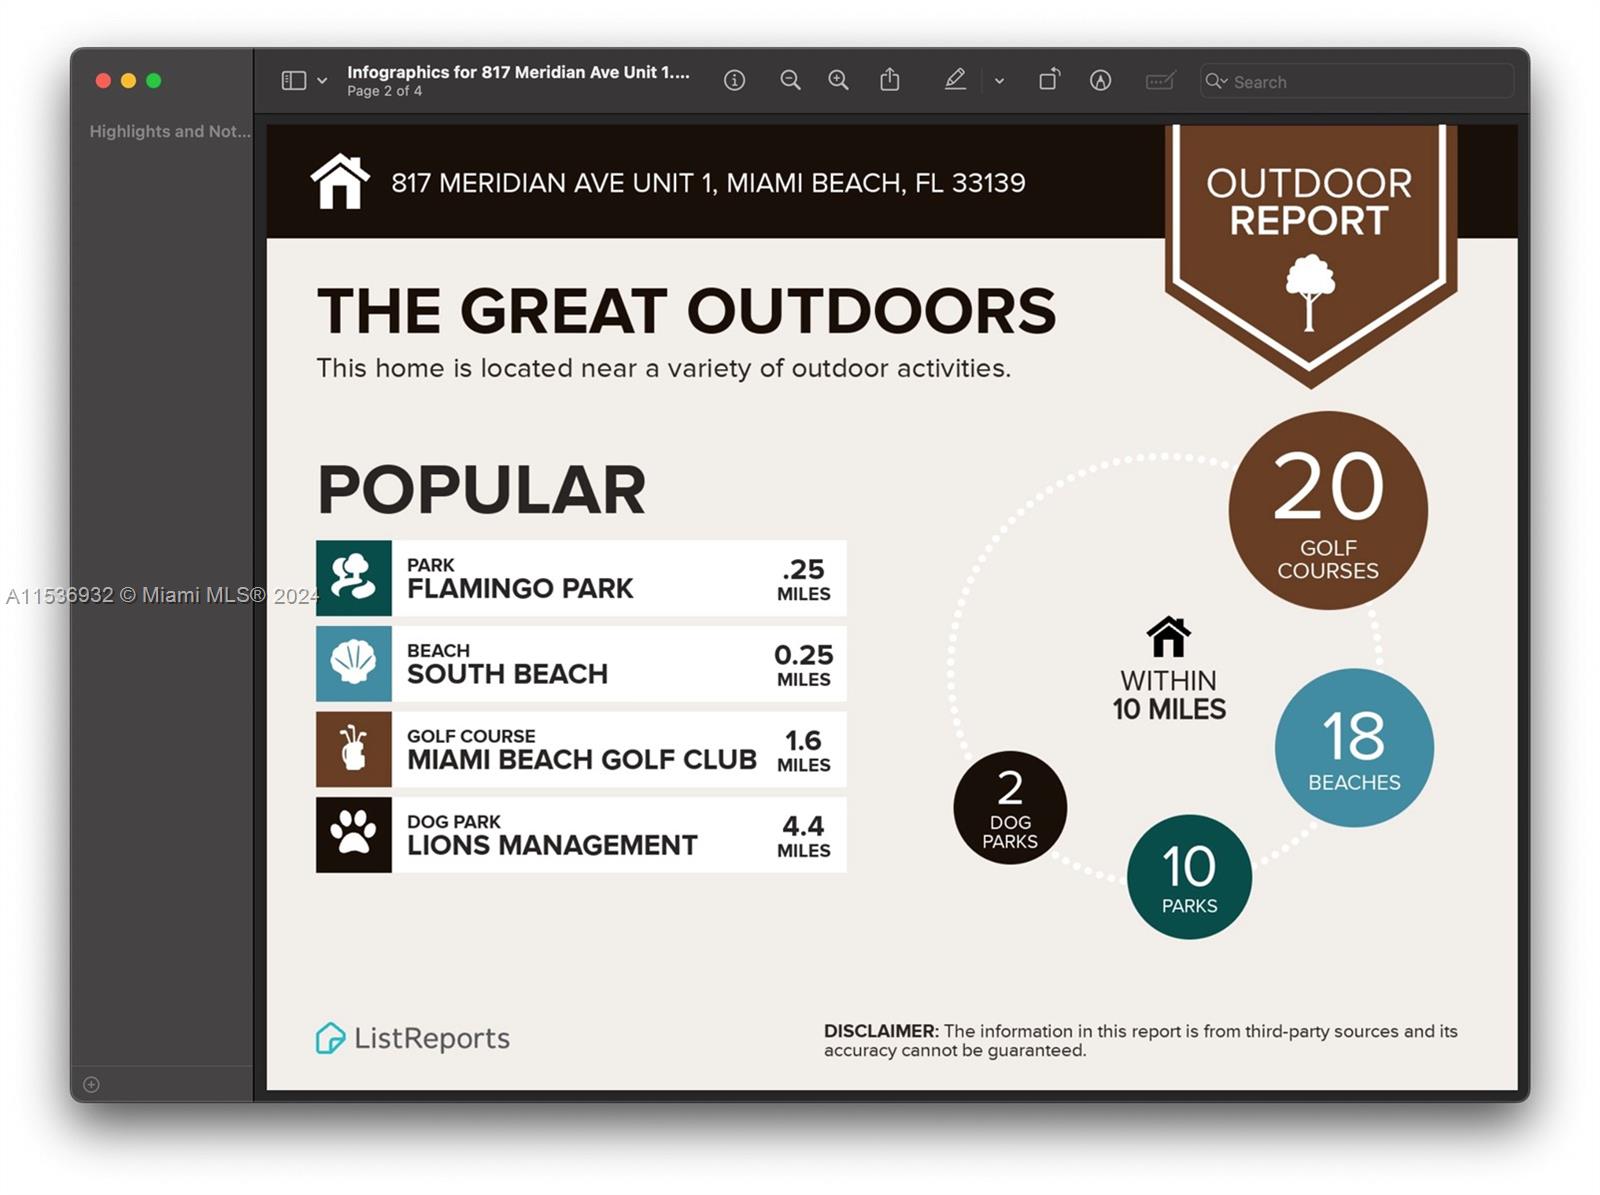Click the Form Filling toolbar icon
The height and width of the screenshot is (1195, 1600).
point(1160,81)
